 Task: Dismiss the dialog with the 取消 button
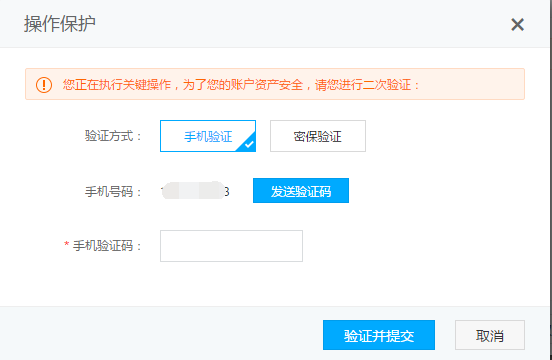(490, 335)
